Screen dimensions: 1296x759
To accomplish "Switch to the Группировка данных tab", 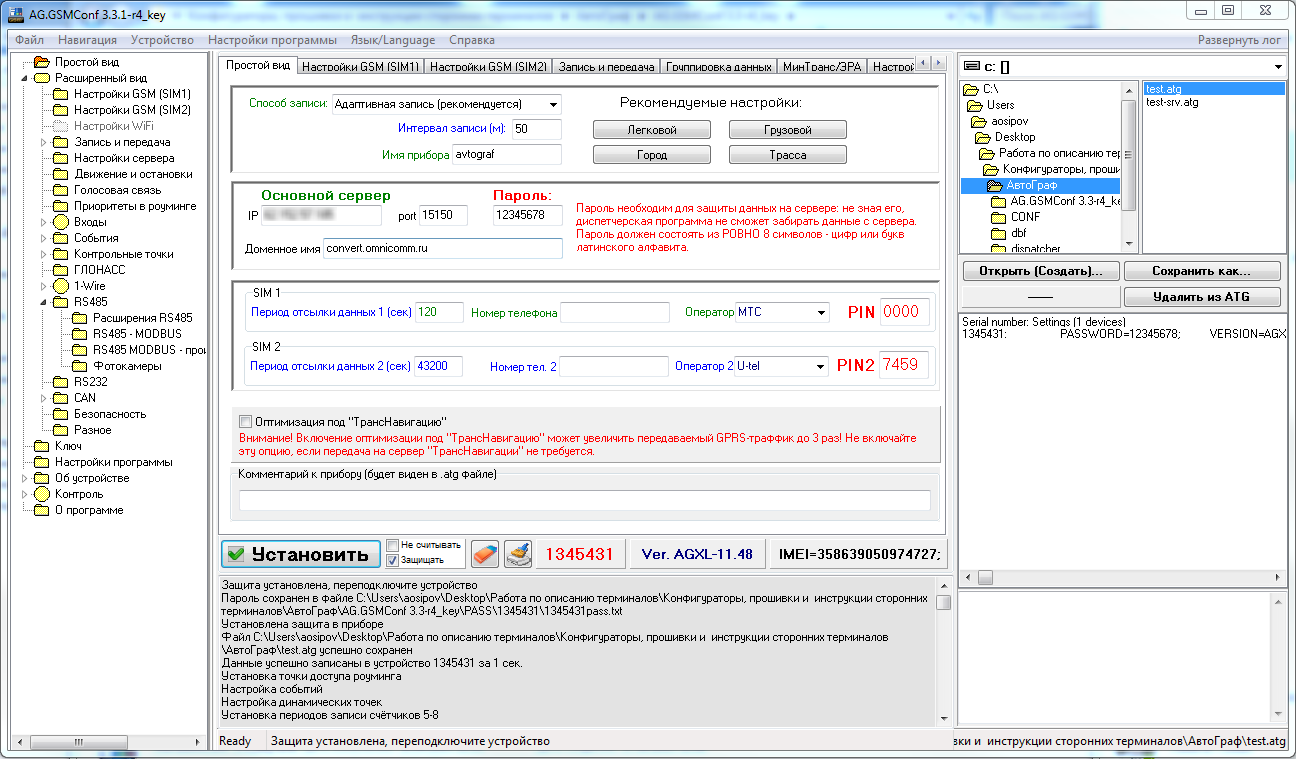I will (x=719, y=67).
